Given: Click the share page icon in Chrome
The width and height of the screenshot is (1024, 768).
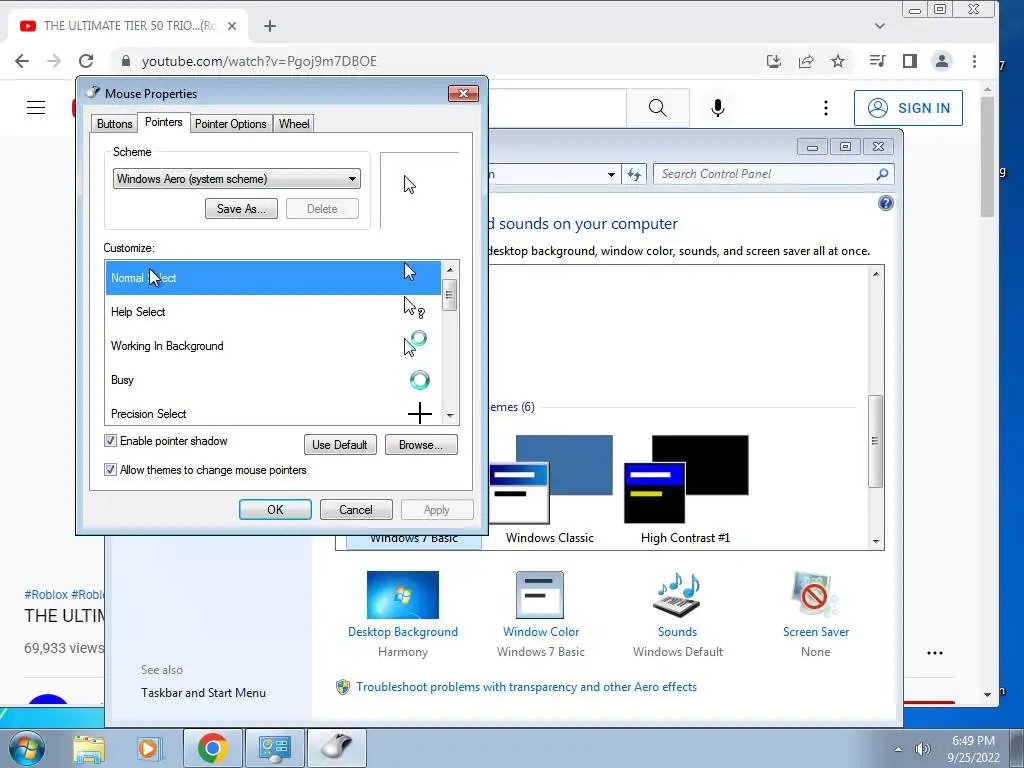Looking at the screenshot, I should (806, 61).
